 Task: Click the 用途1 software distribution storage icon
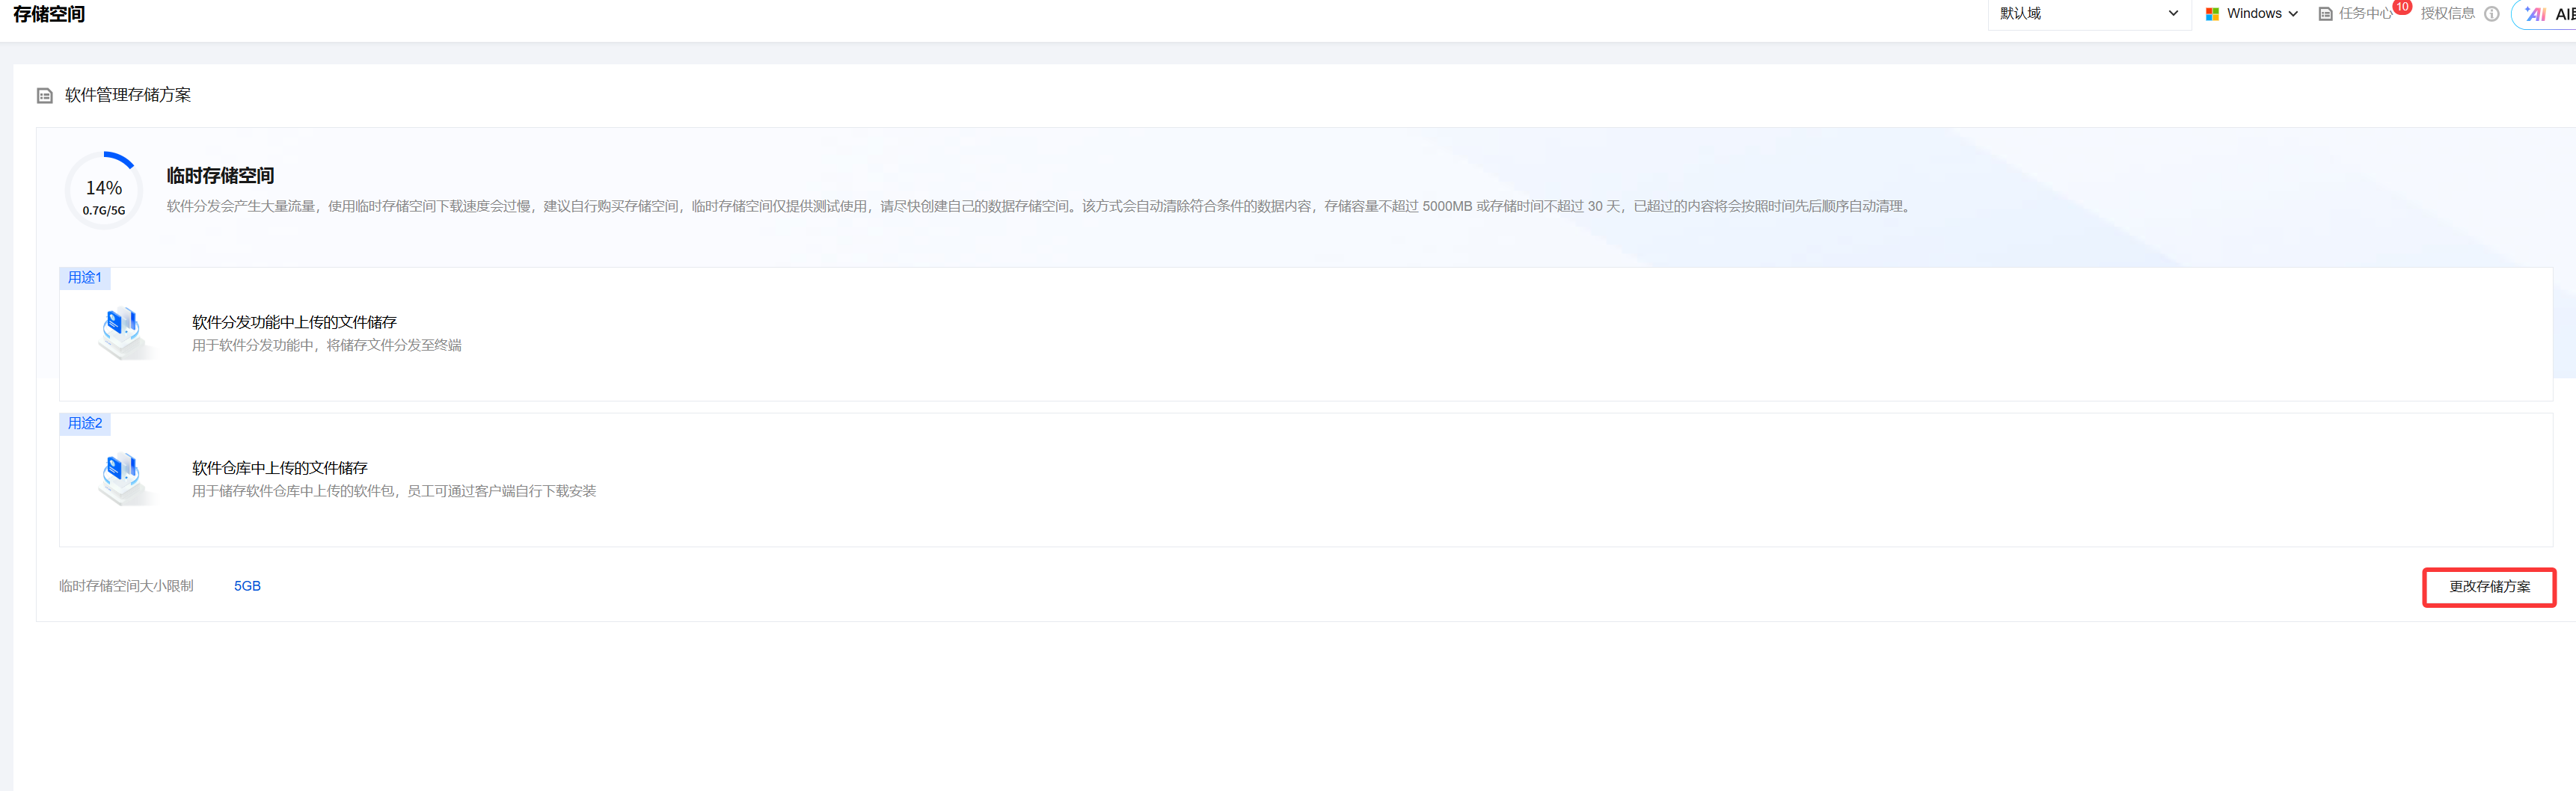123,332
